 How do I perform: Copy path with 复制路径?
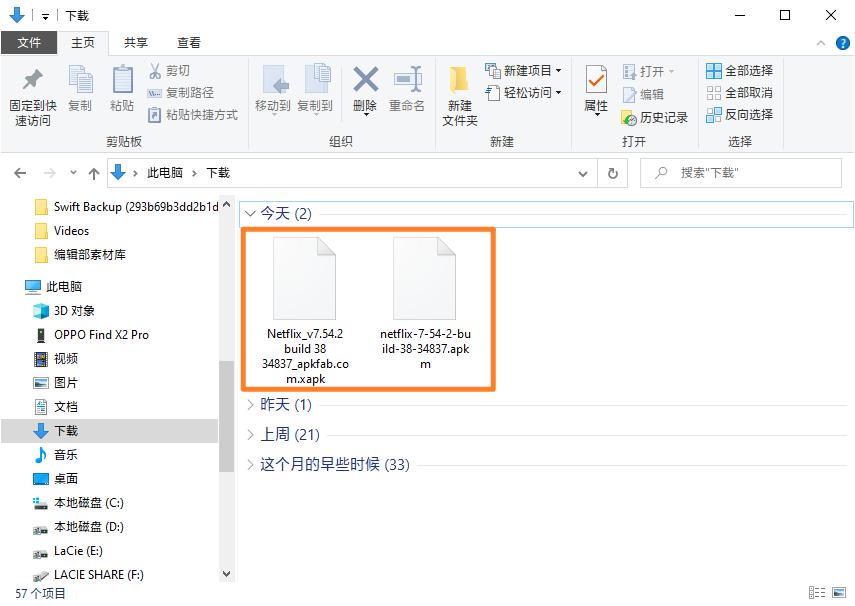point(181,93)
